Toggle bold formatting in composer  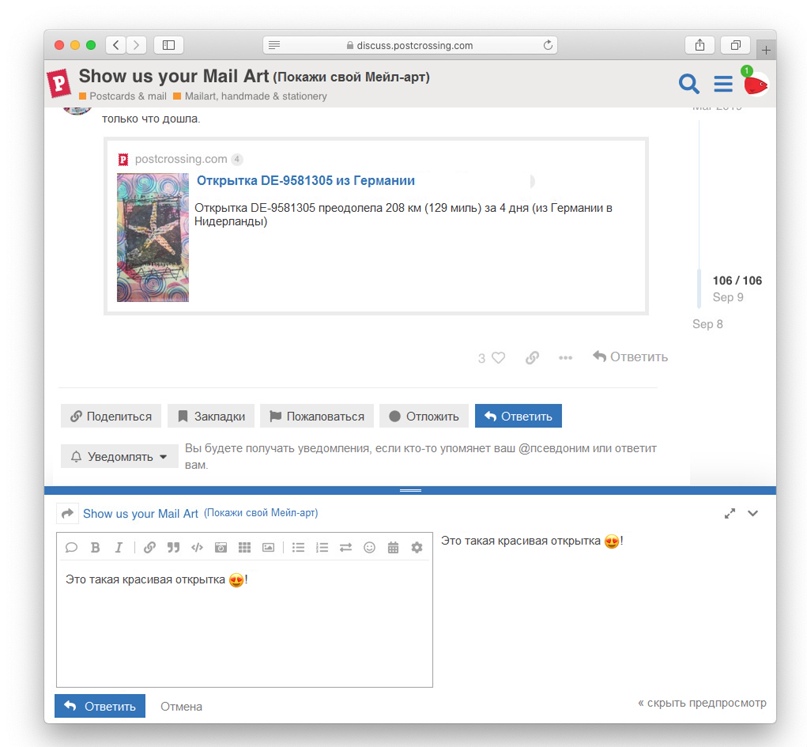click(95, 547)
